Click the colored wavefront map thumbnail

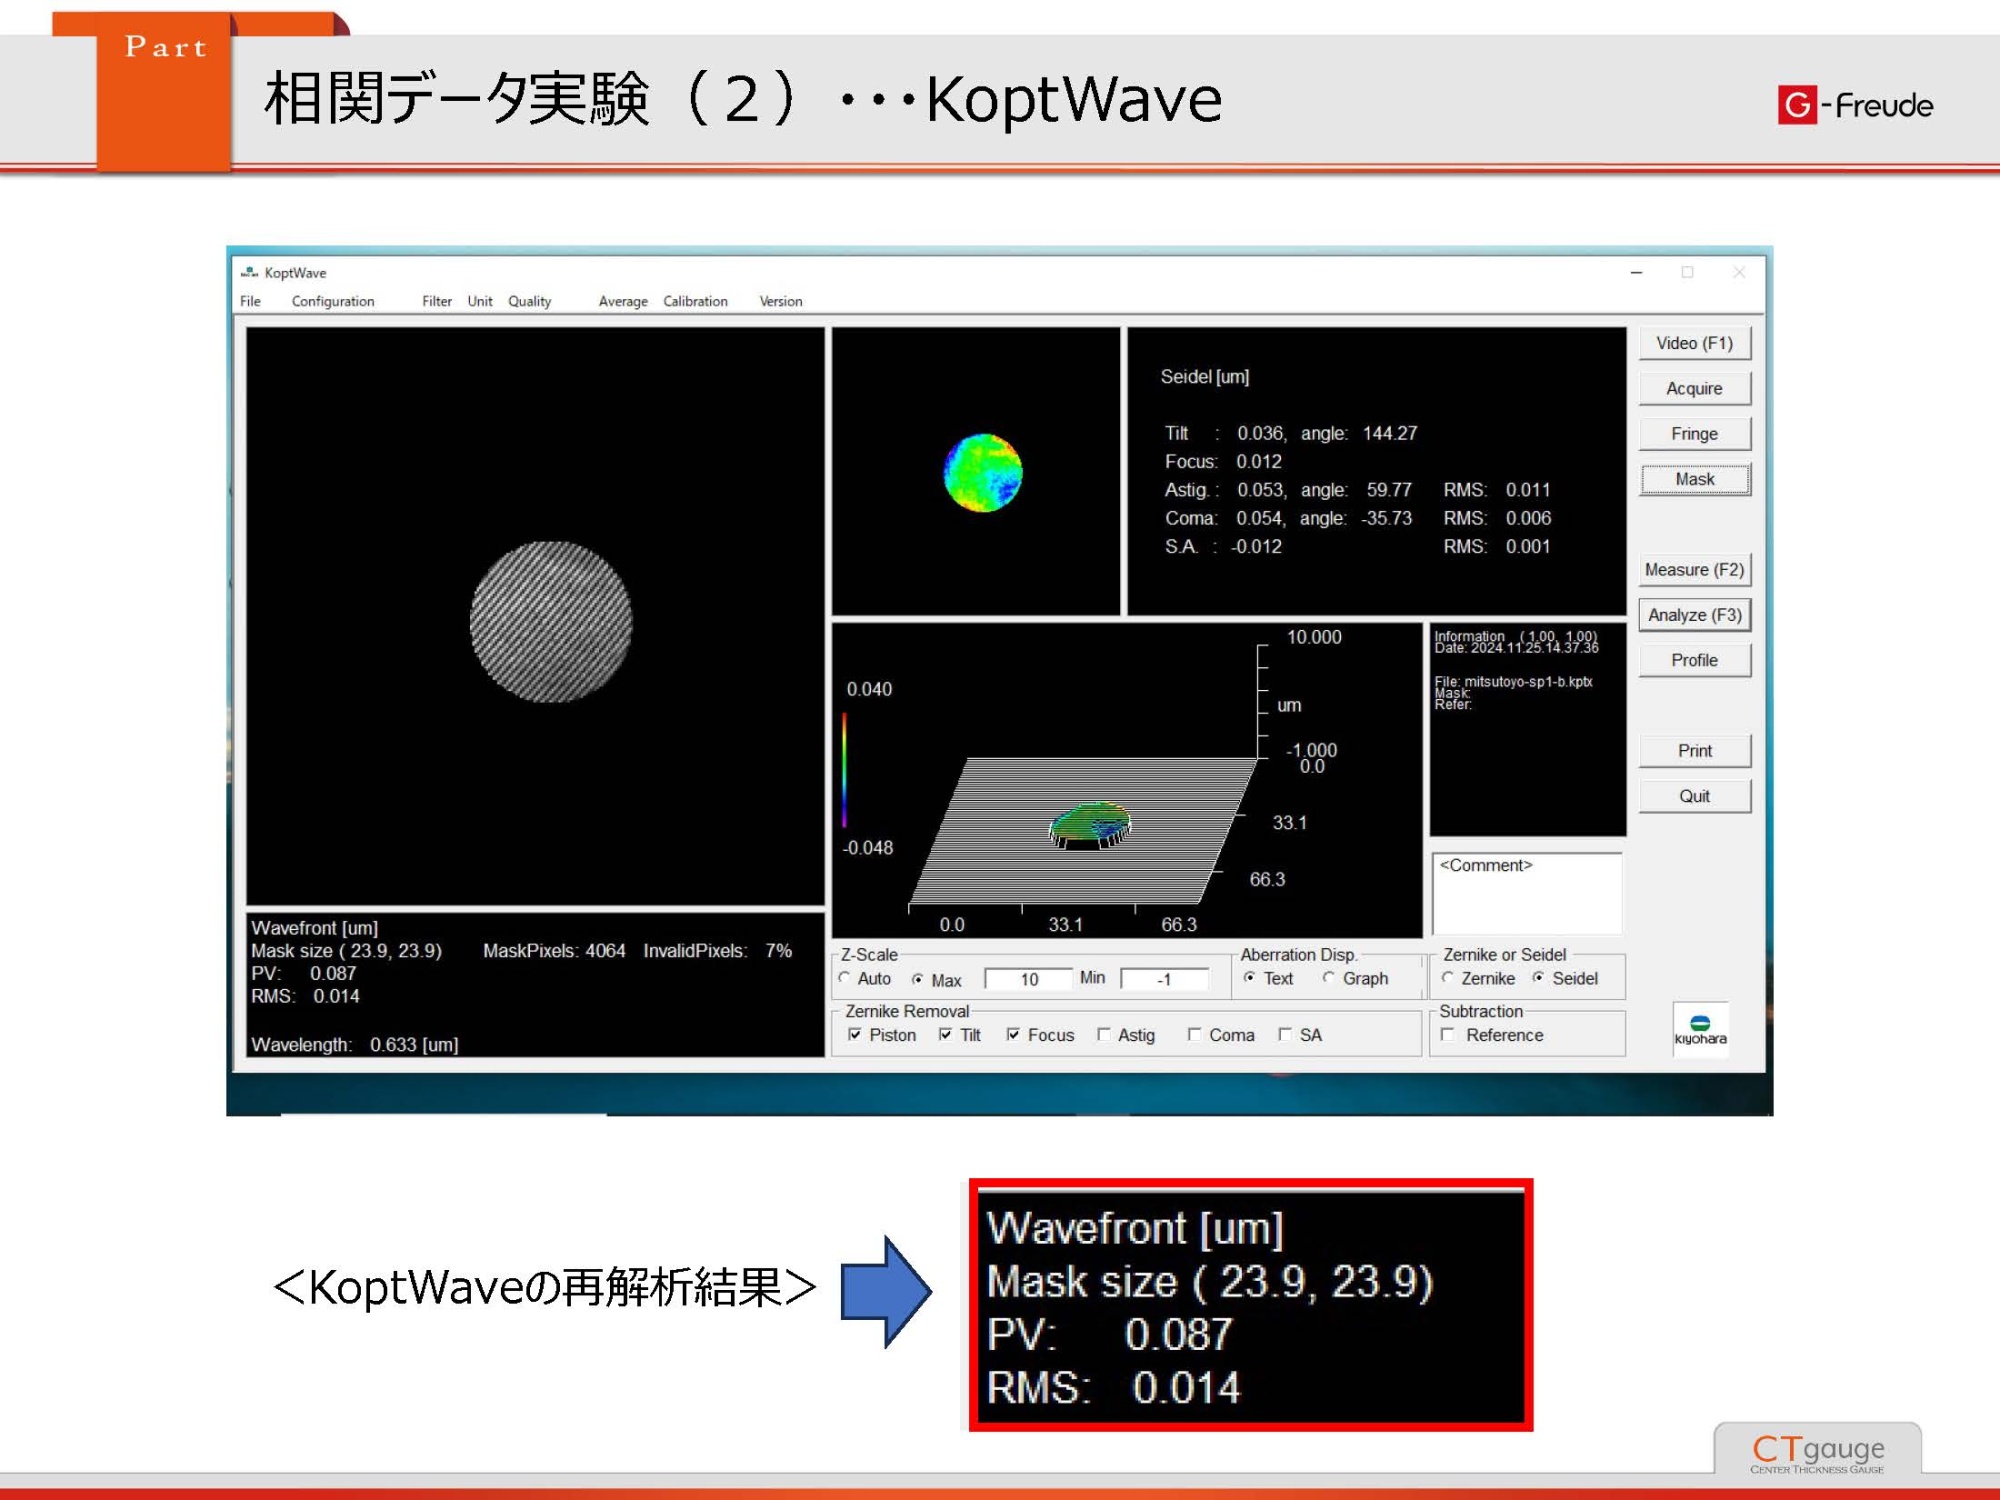click(983, 472)
